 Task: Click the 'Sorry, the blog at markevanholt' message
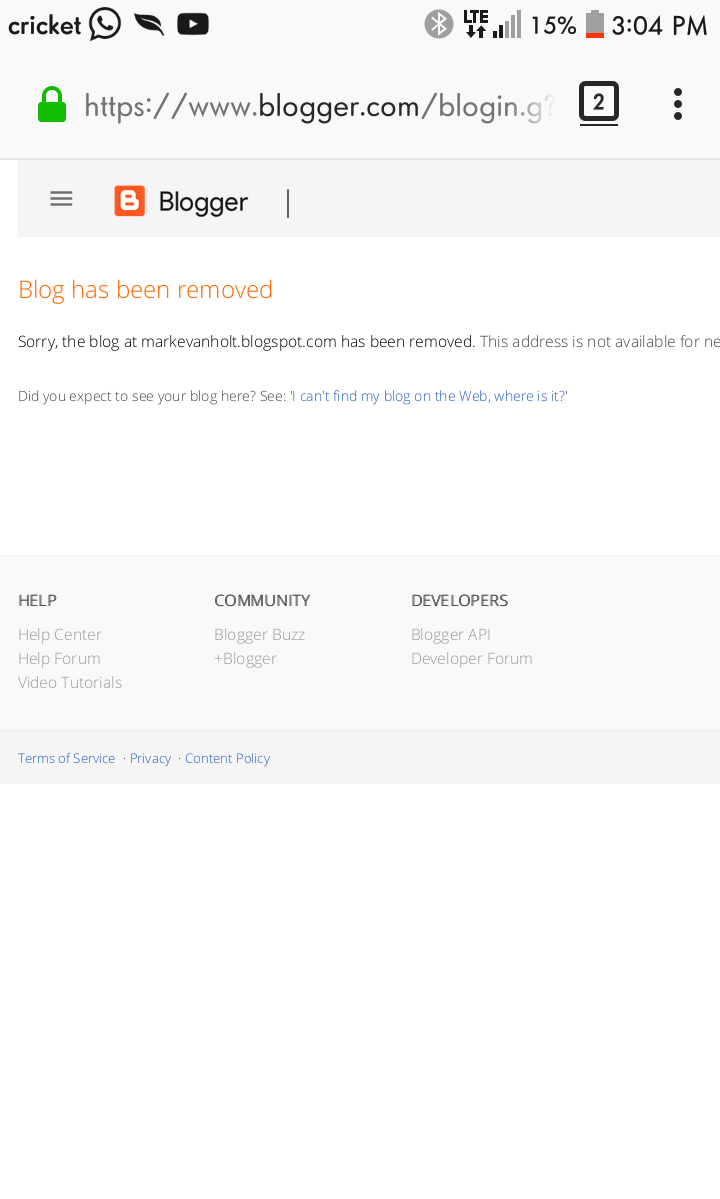(246, 342)
